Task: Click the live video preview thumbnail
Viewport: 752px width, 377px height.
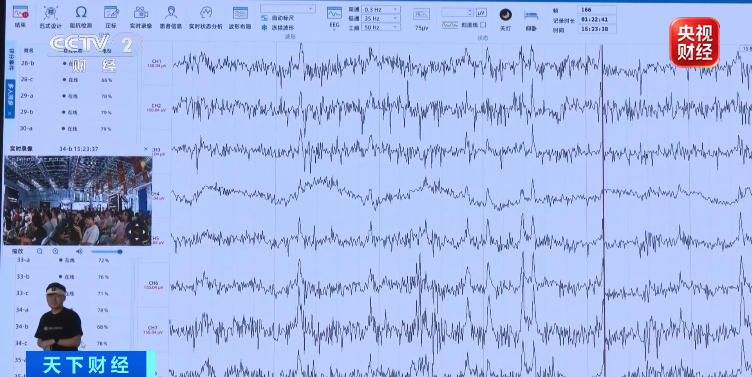Action: click(78, 200)
